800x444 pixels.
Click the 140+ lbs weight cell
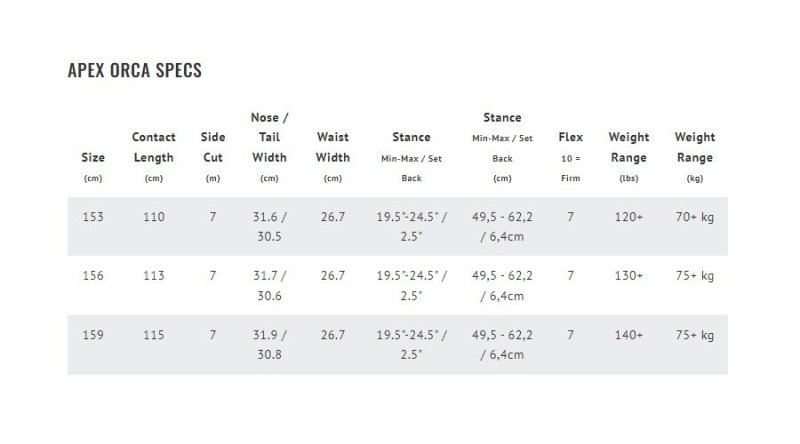tap(629, 335)
